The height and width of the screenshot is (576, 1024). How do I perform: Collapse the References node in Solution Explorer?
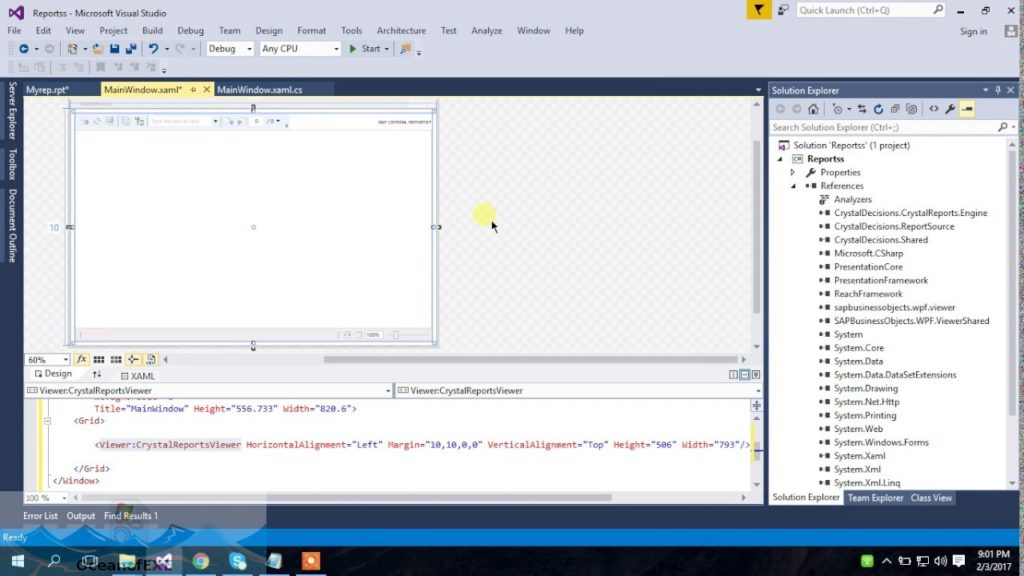point(793,185)
